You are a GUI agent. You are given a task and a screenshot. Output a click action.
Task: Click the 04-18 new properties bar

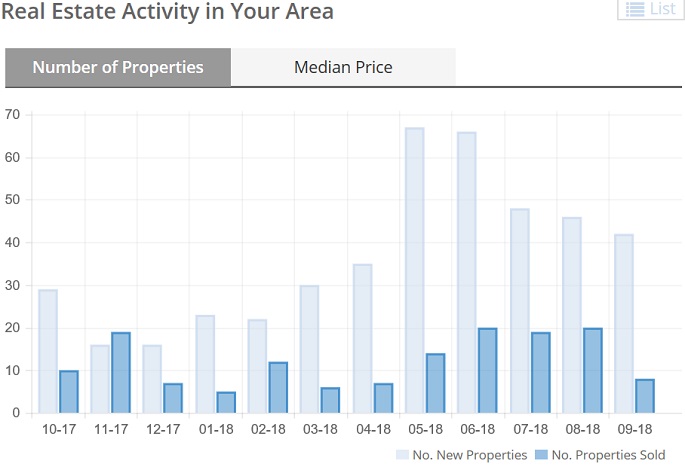coord(362,338)
